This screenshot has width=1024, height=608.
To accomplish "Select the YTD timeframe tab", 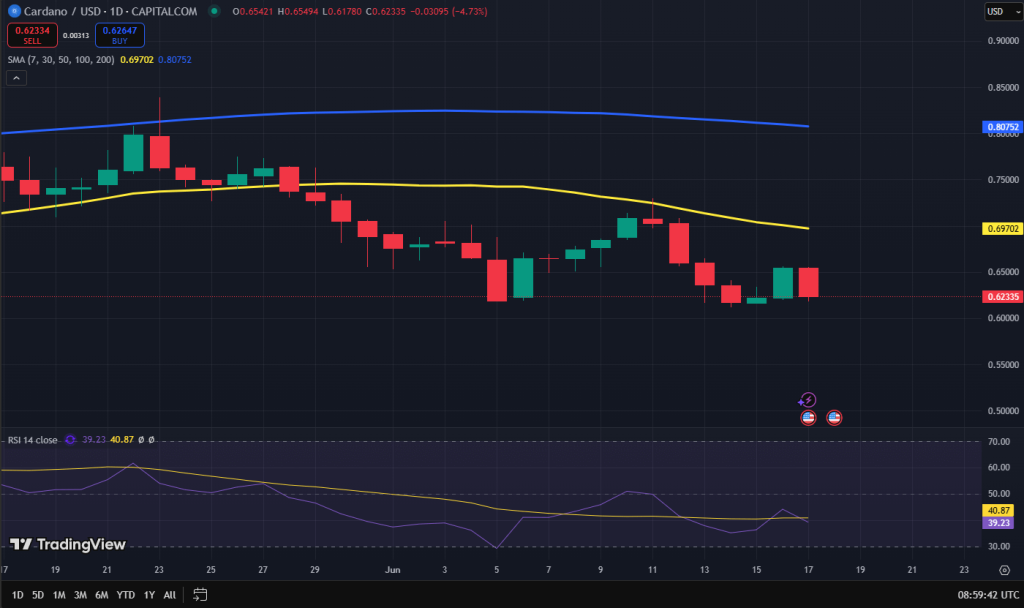I will pos(124,594).
